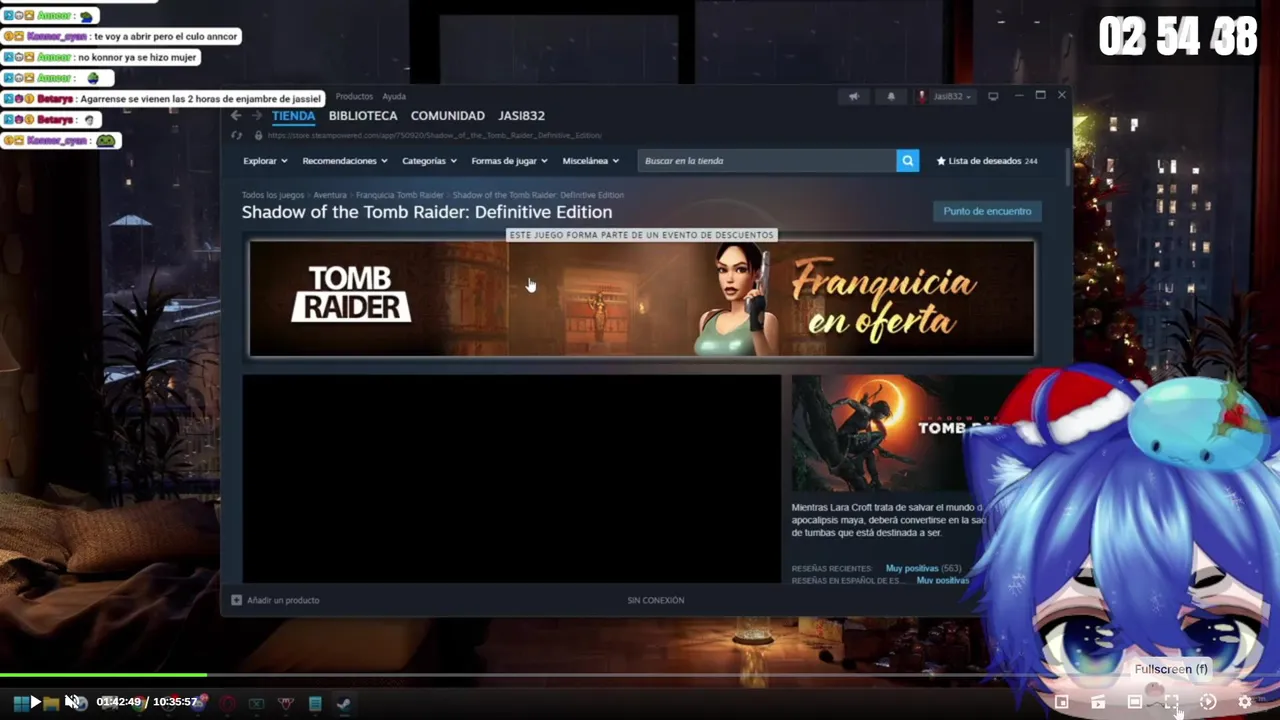Switch to the TIENDA tab
The width and height of the screenshot is (1280, 720).
(x=293, y=116)
